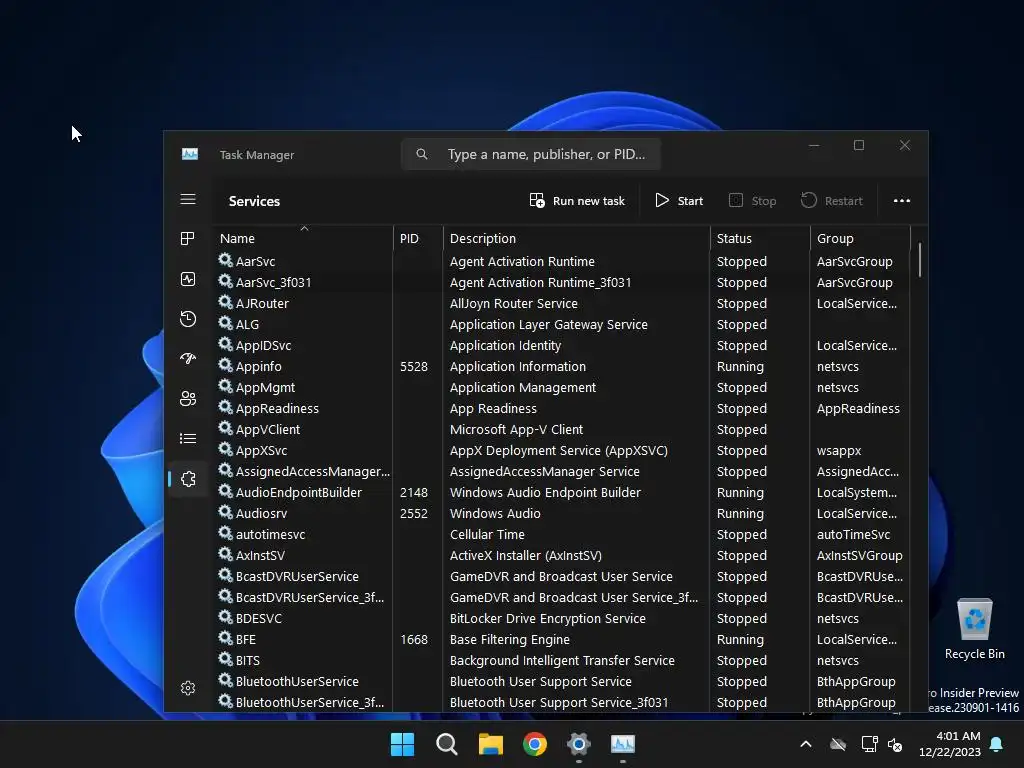Click the services list vertical scrollbar thumb
The image size is (1024, 768).
click(920, 260)
